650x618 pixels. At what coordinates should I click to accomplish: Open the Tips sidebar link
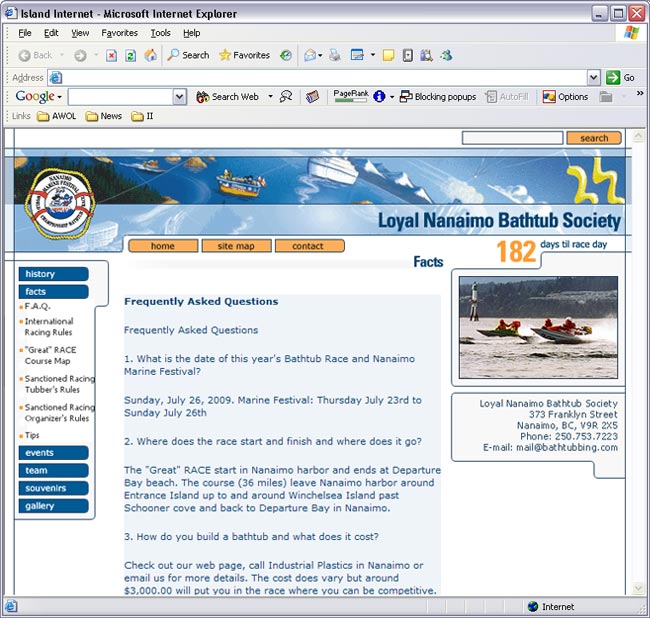coord(32,435)
